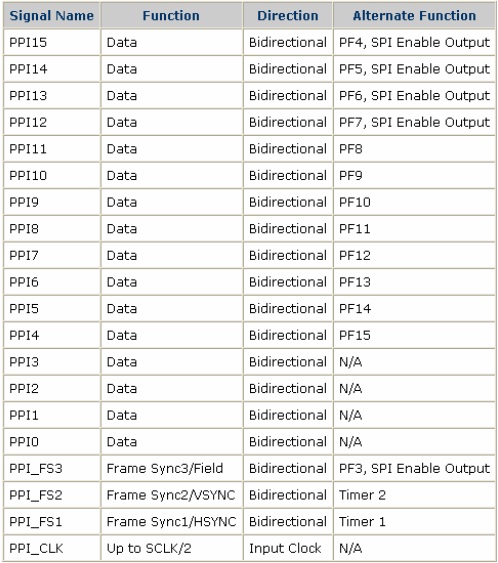Select the PPI9 signal name cell
The height and width of the screenshot is (563, 498).
coord(52,202)
